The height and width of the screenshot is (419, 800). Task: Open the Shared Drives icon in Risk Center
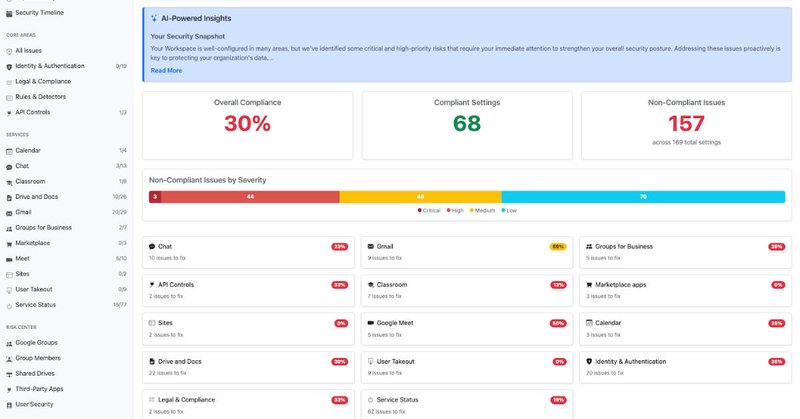tap(9, 374)
